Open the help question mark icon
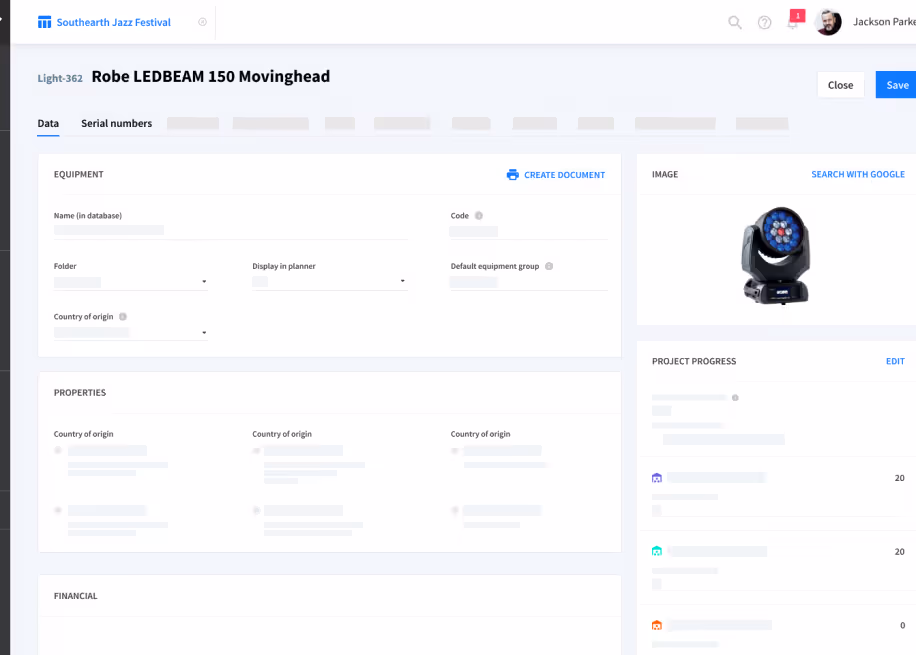Image resolution: width=916 pixels, height=655 pixels. coord(764,22)
